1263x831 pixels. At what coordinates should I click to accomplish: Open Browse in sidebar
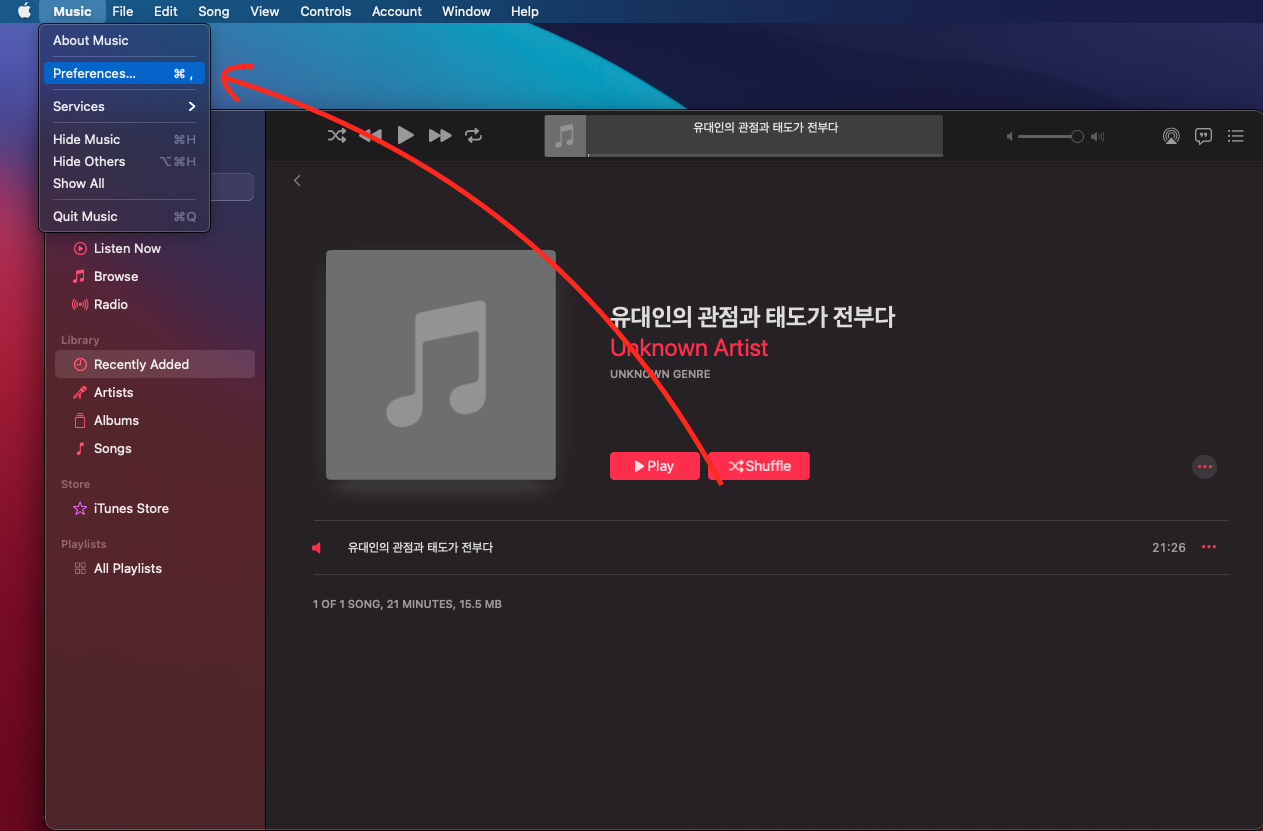[155, 276]
